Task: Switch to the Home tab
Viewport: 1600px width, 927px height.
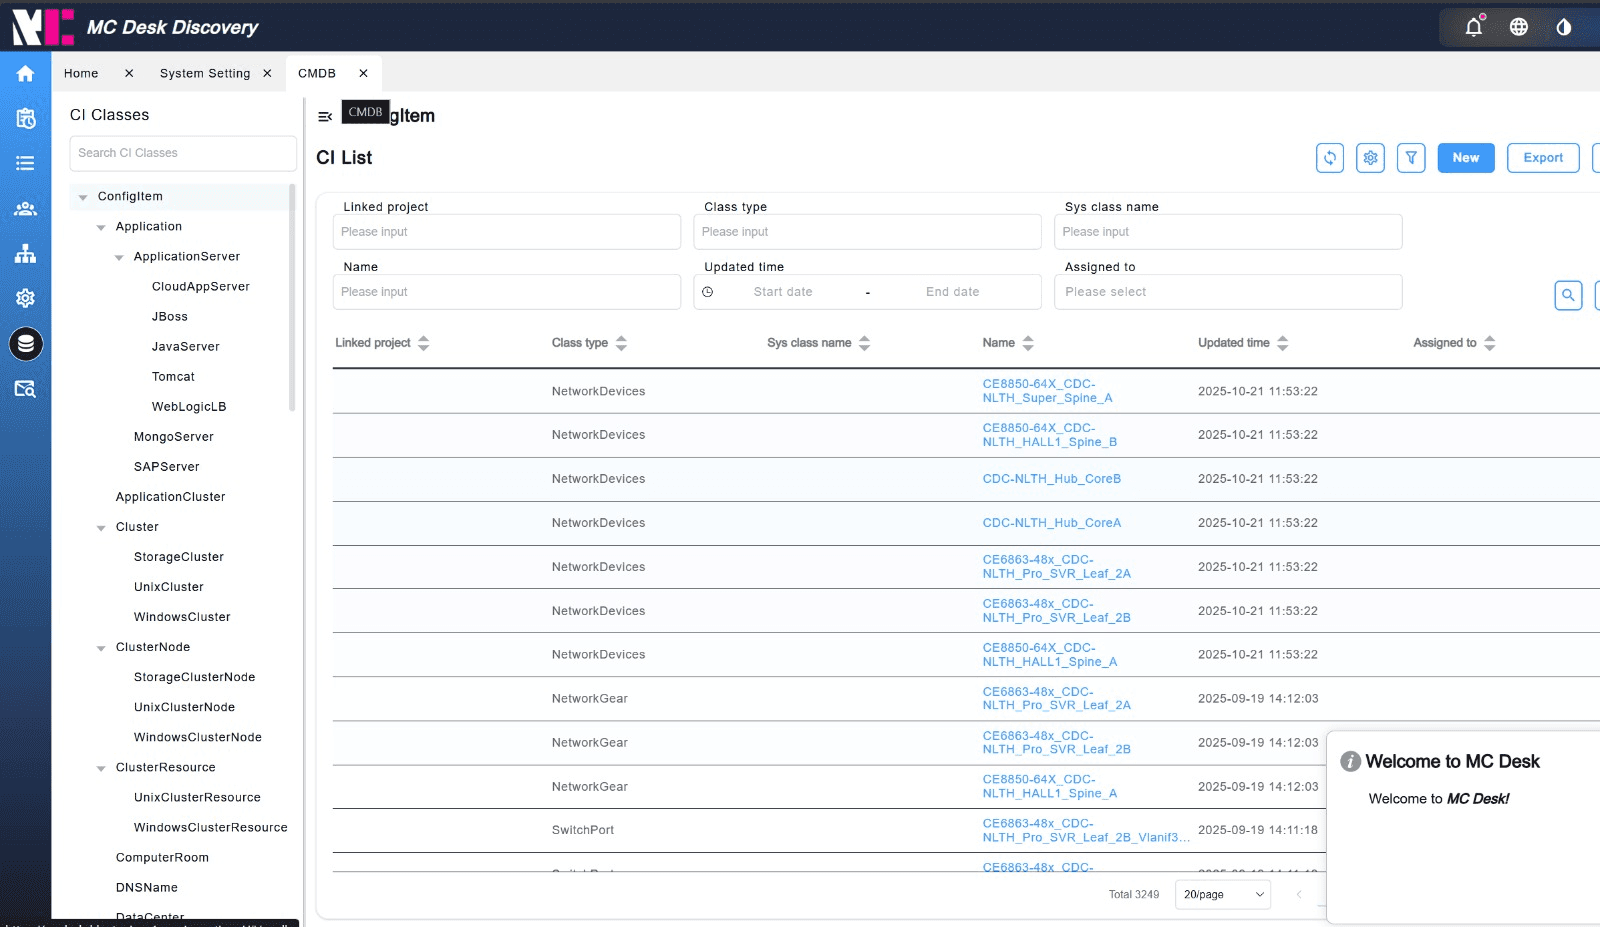Action: pyautogui.click(x=81, y=73)
